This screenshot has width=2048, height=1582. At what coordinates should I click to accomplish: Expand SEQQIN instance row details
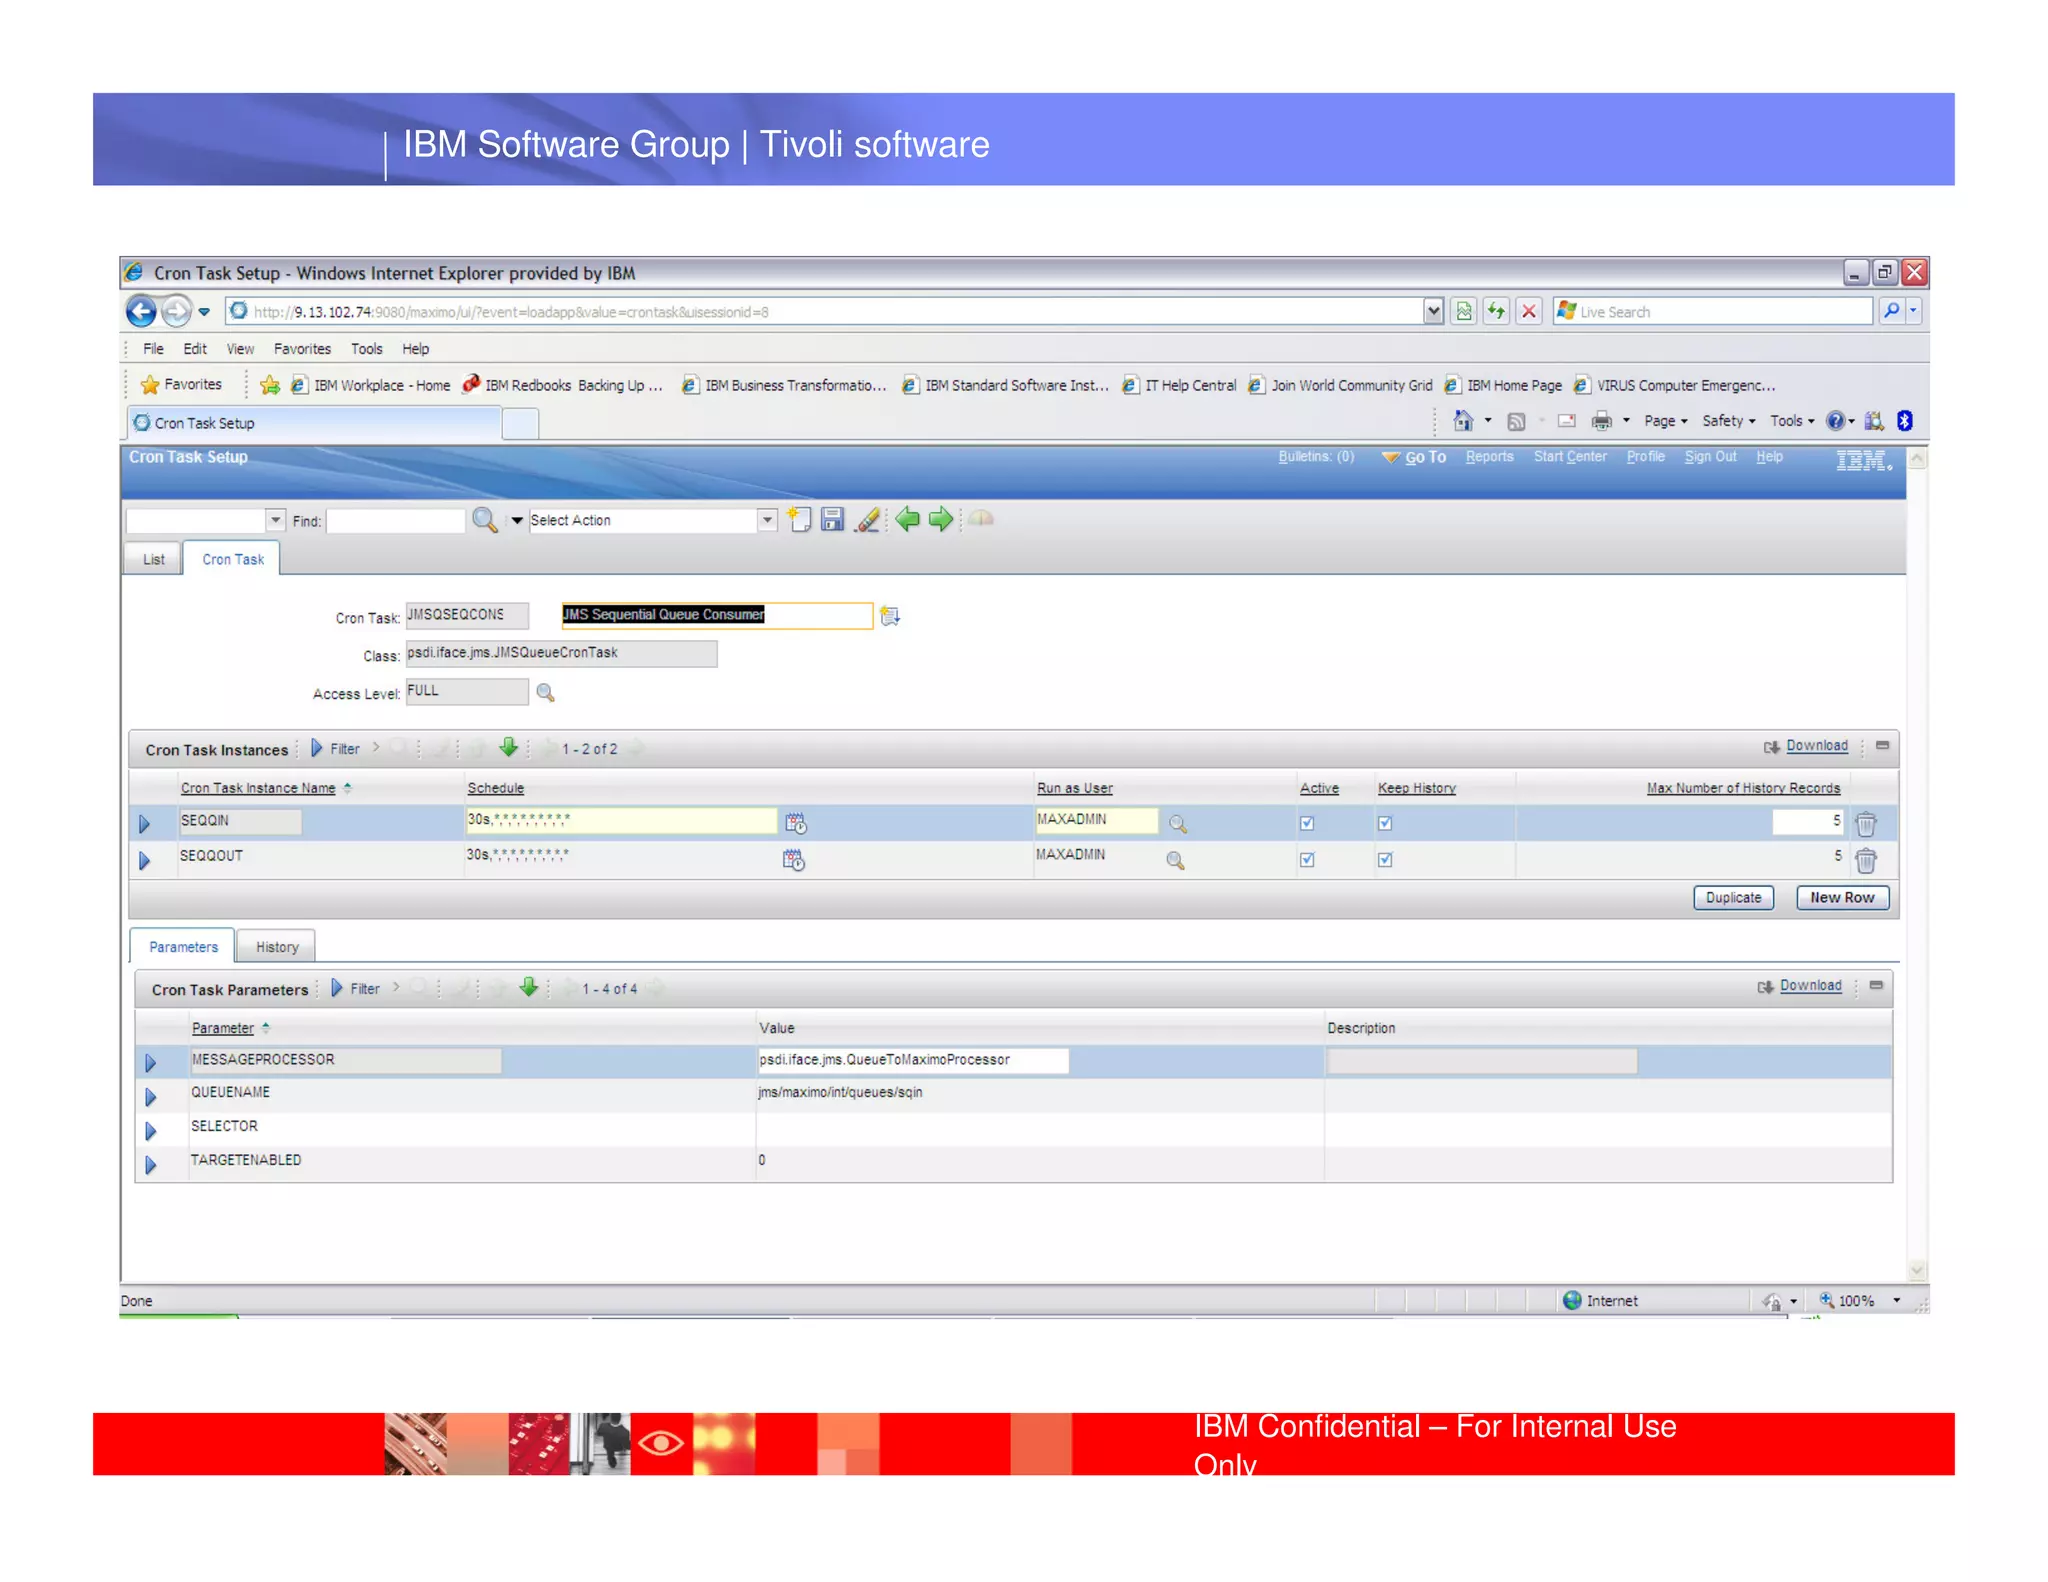144,824
